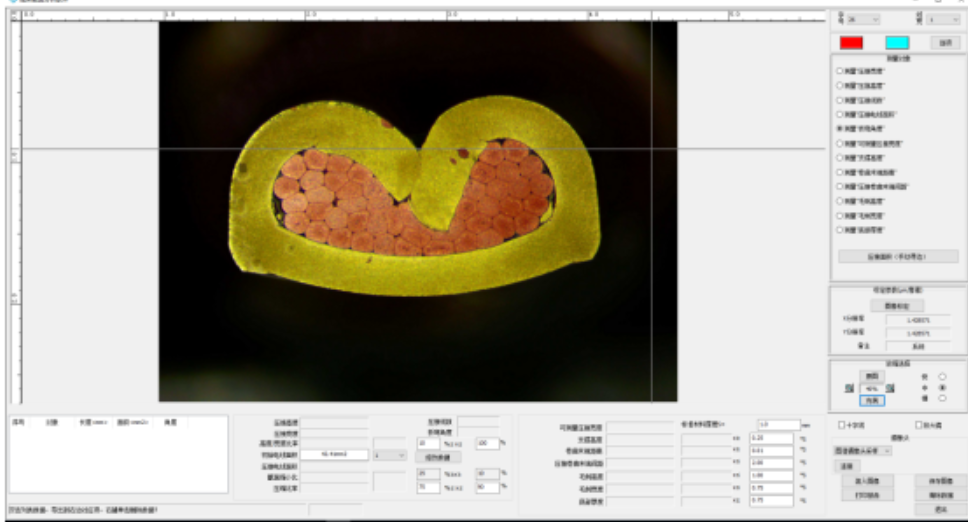Pick the cyan color swatch
Viewport: 968px width, 522px height.
897,43
